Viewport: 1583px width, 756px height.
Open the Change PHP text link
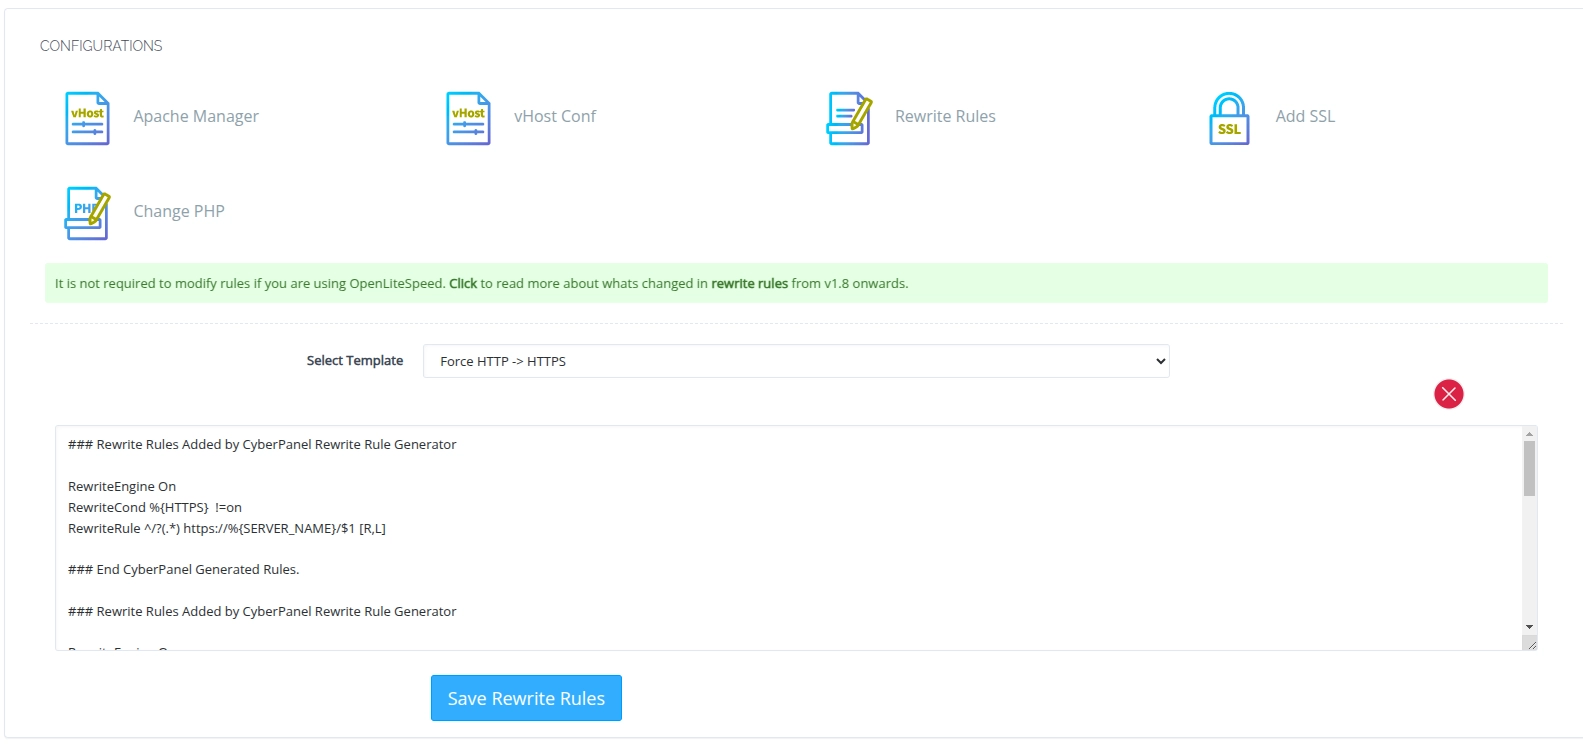(179, 212)
